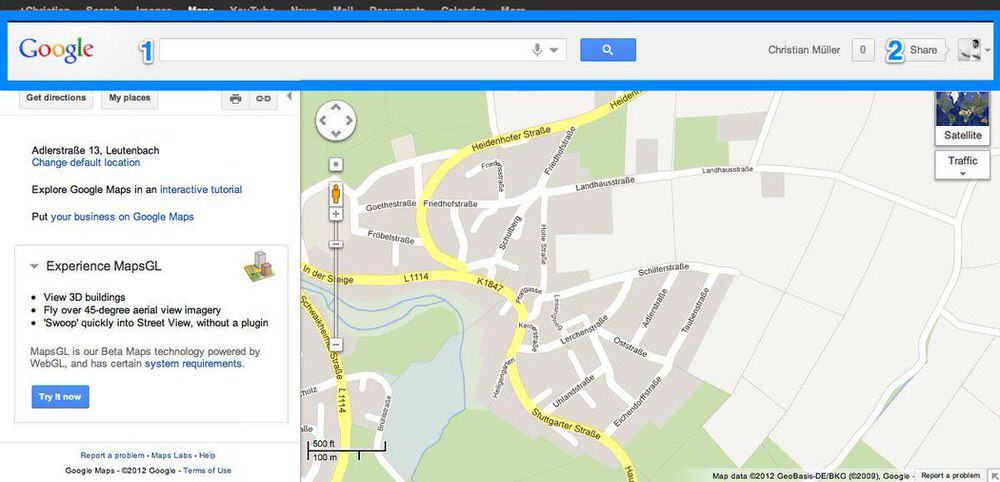Pan the map left with arrow control

coord(323,120)
